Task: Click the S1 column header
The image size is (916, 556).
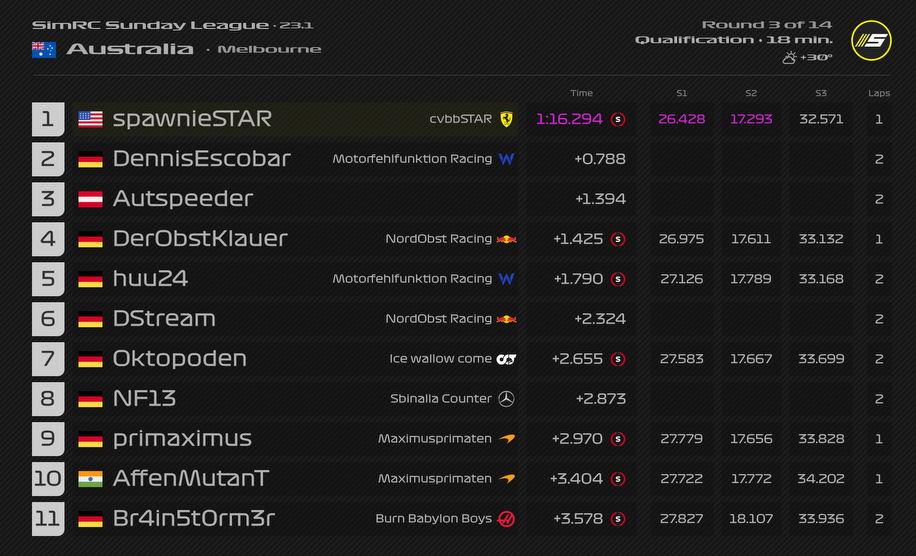Action: [x=681, y=93]
